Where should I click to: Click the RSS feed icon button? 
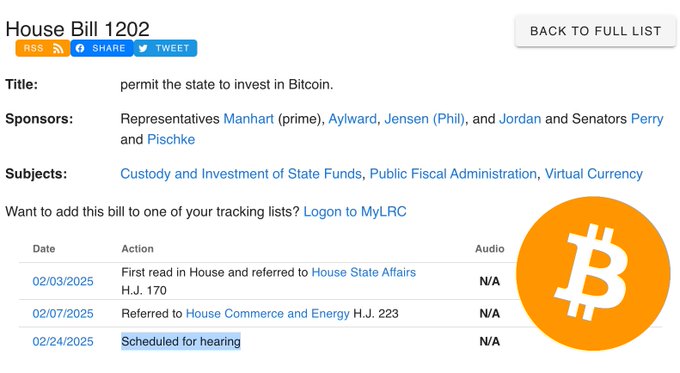coord(42,48)
